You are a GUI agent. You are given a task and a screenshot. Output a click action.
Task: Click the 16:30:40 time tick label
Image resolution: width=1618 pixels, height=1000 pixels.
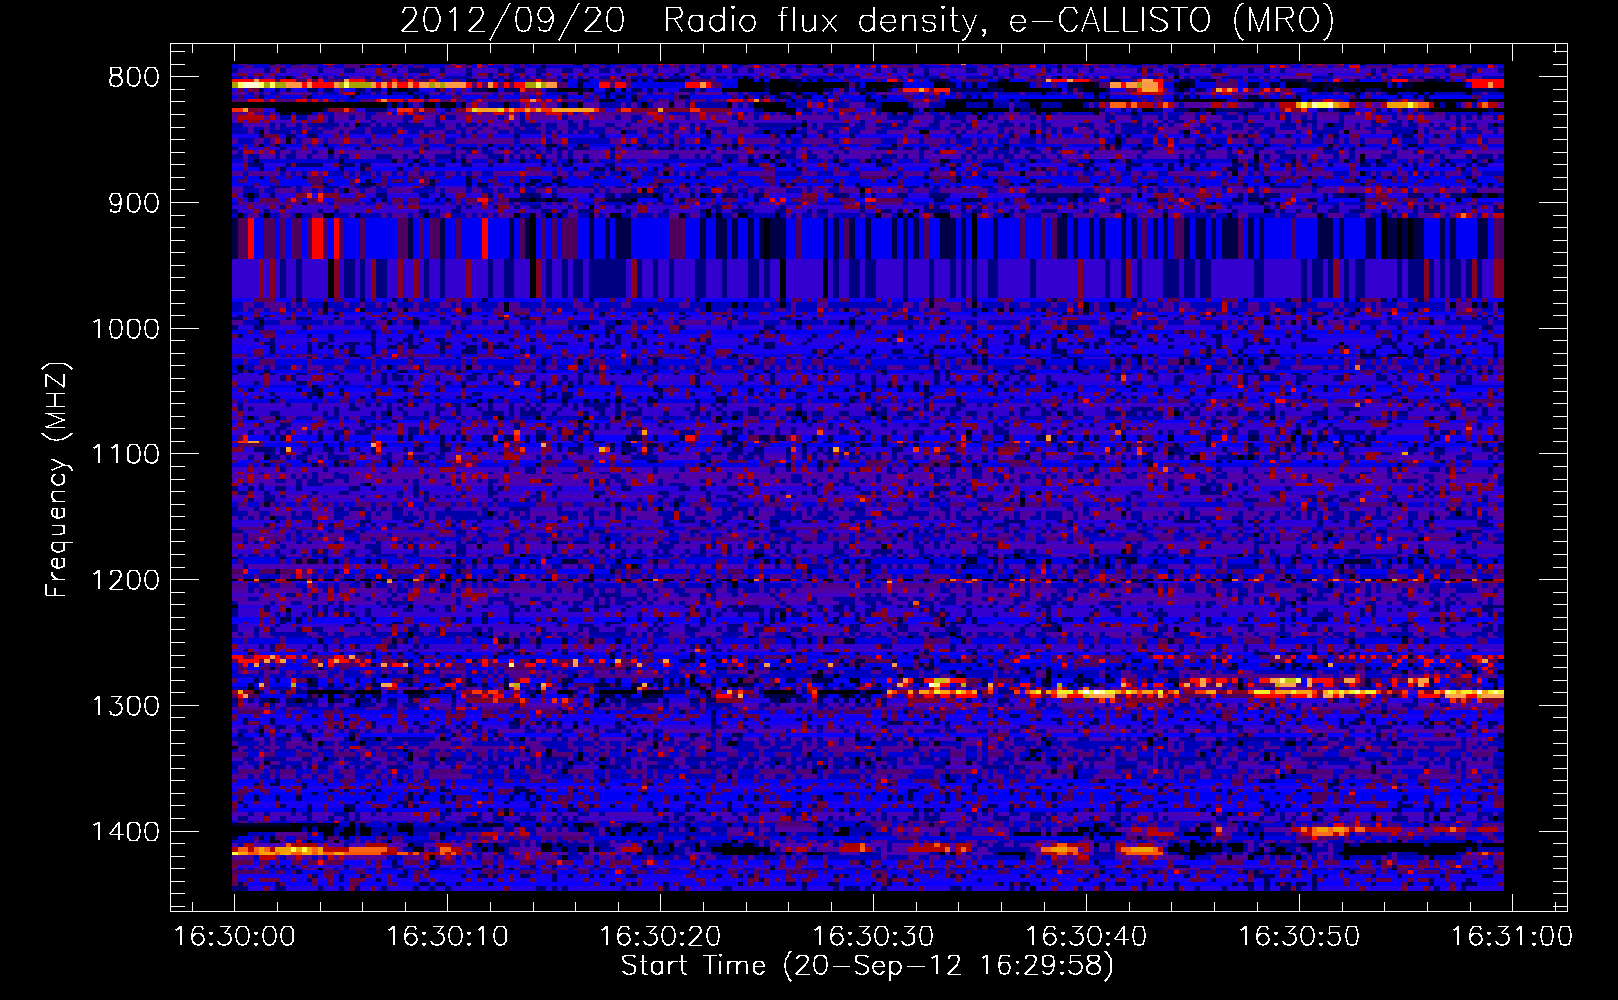(x=1086, y=937)
